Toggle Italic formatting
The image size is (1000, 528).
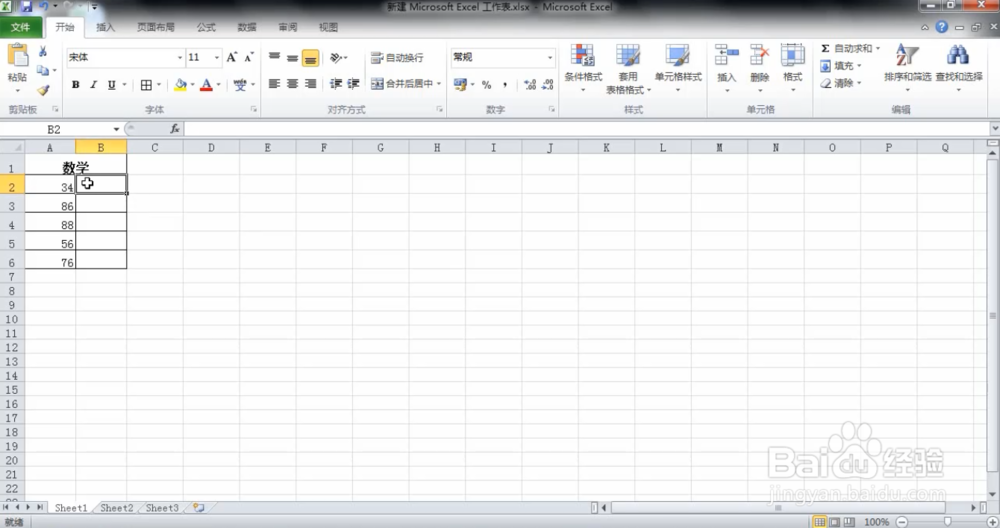93,84
